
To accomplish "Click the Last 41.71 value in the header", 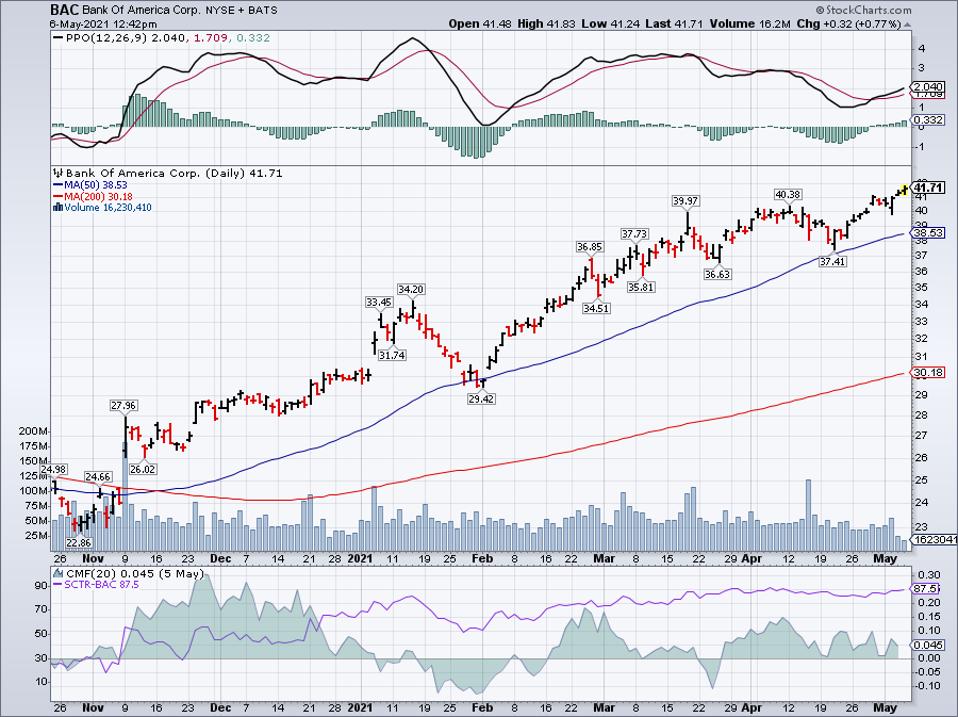I will point(674,24).
